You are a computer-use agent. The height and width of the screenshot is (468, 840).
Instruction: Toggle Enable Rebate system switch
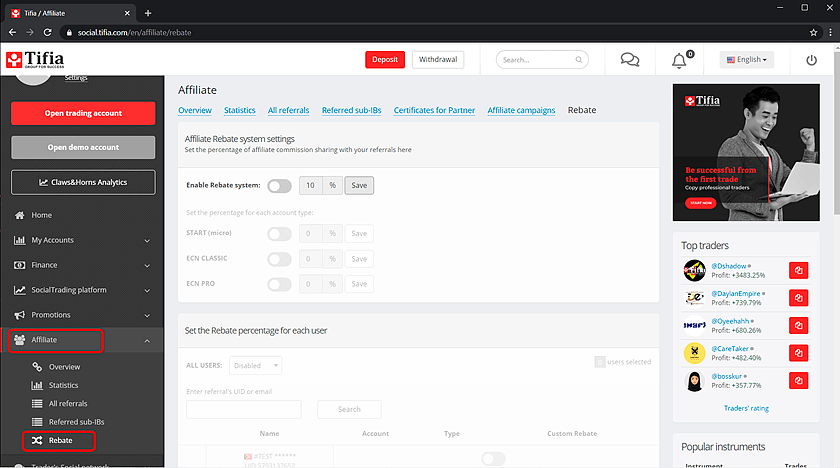pyautogui.click(x=279, y=186)
